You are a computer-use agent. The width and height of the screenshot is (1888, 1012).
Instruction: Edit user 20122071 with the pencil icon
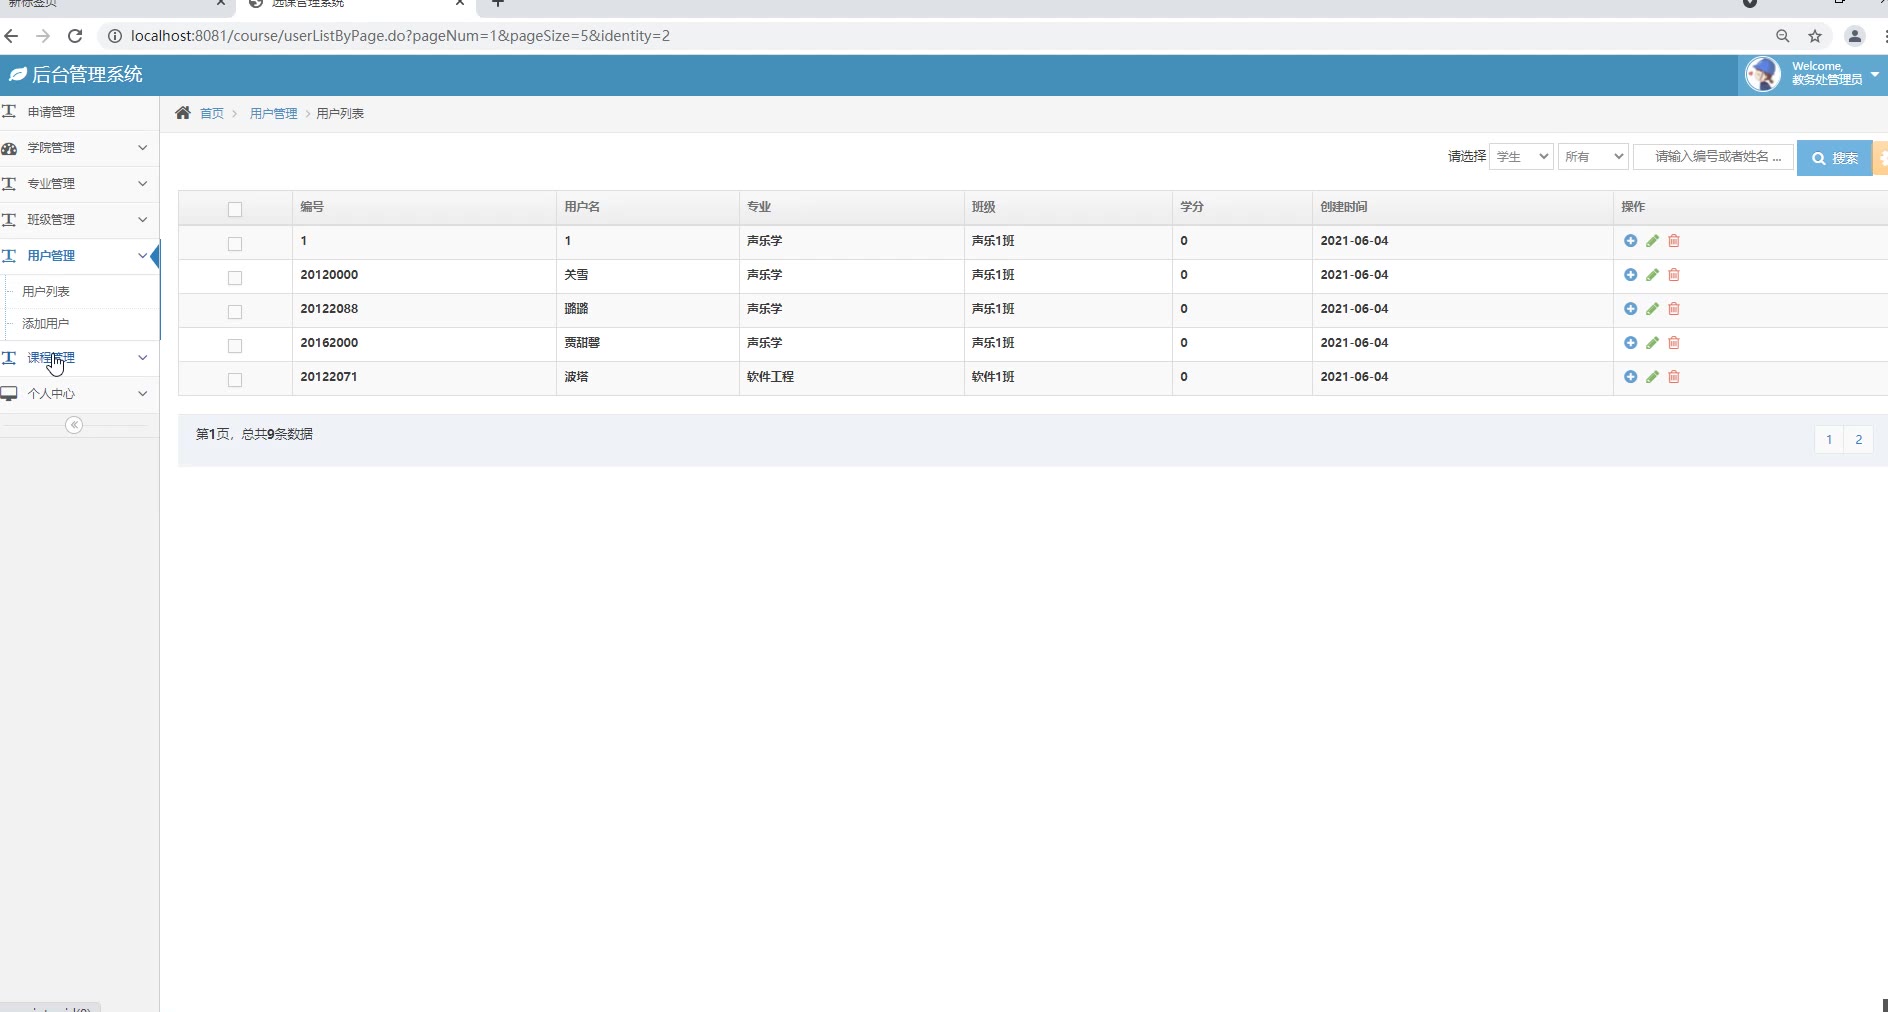pyautogui.click(x=1652, y=377)
